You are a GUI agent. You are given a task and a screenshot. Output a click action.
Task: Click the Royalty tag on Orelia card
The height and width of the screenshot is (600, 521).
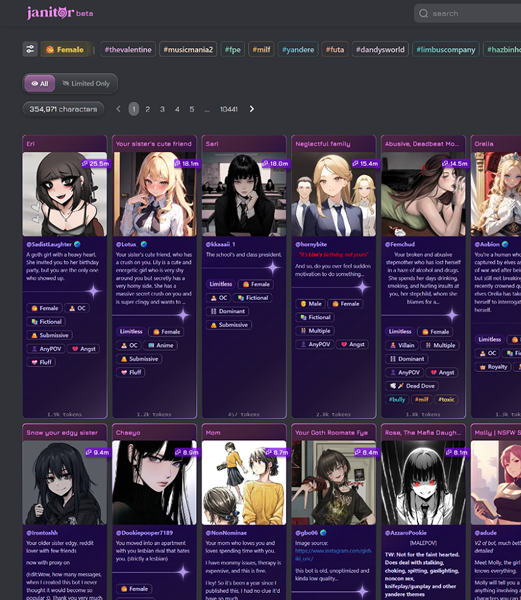pos(493,367)
